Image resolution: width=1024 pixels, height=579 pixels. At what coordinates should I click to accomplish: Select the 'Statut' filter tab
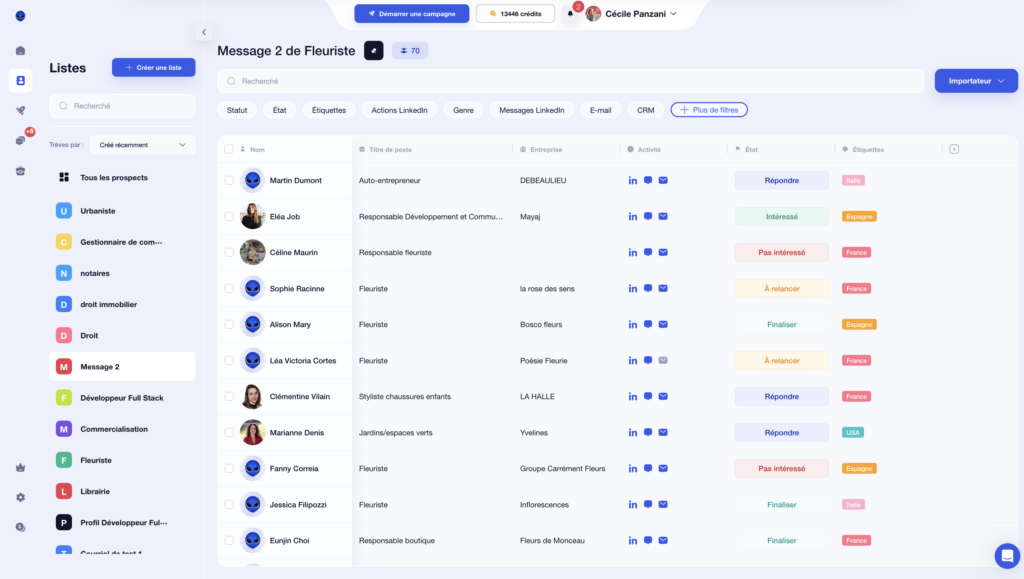(239, 110)
